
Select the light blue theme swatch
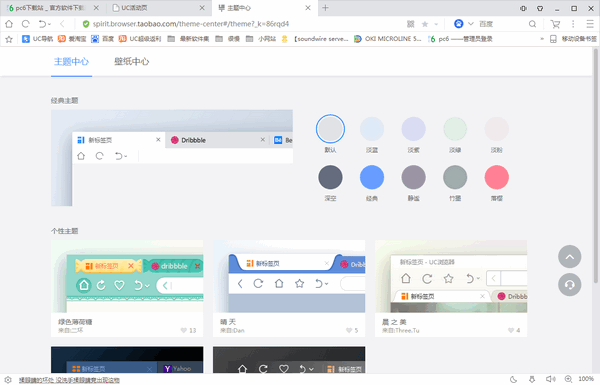pyautogui.click(x=372, y=129)
